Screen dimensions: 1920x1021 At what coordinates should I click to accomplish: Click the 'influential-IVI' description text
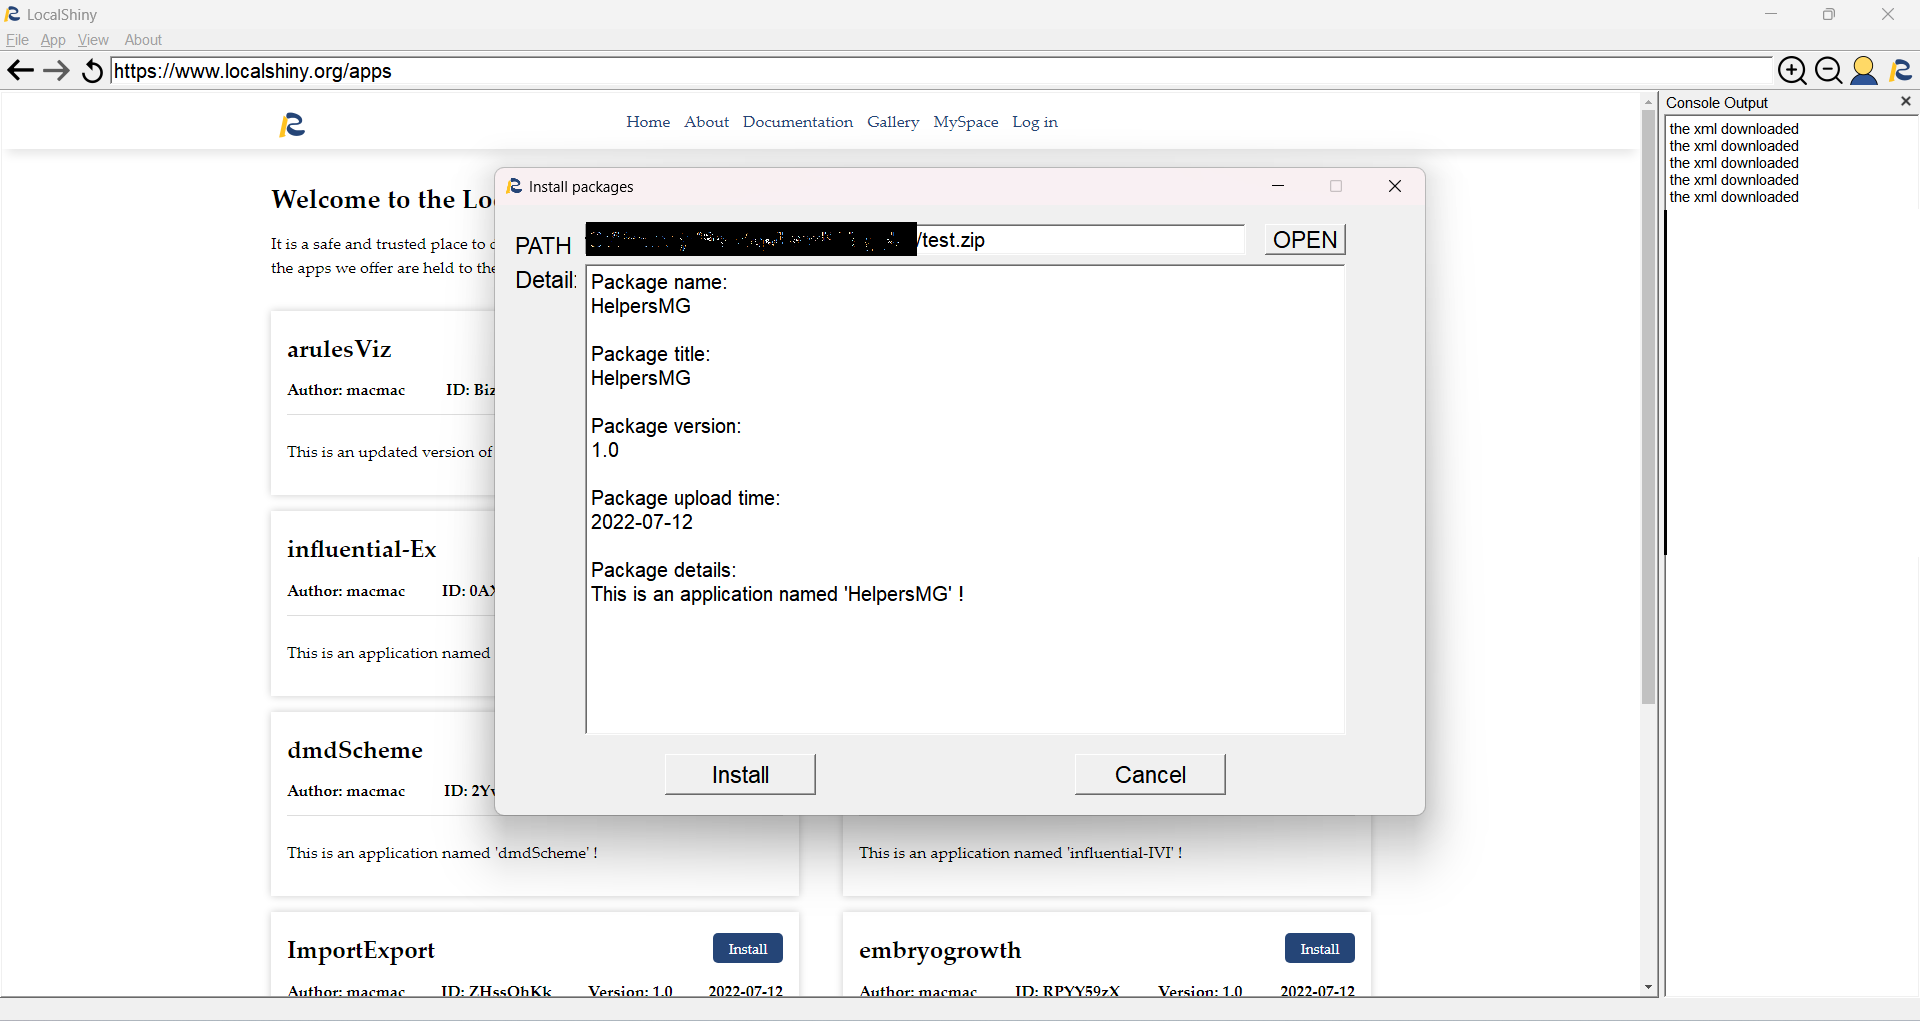1021,853
